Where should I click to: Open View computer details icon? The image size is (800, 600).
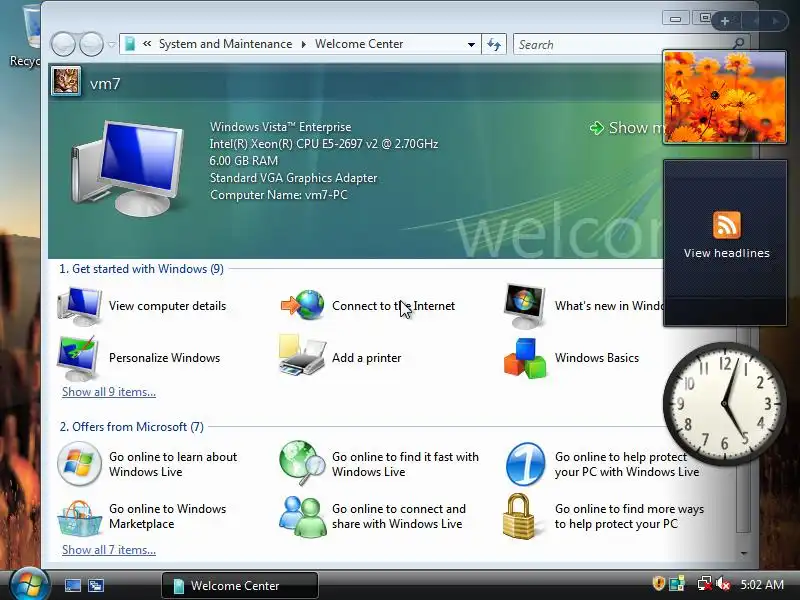tap(80, 306)
